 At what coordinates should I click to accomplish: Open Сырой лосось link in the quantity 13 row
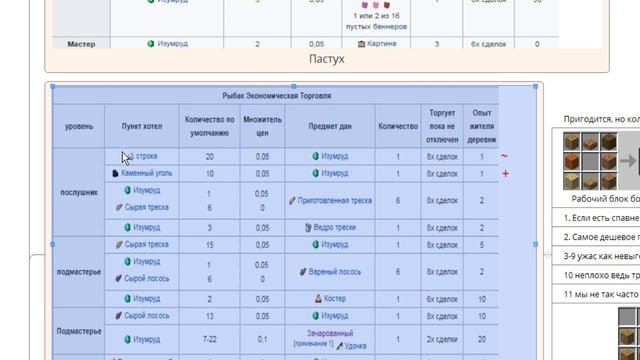coord(147,316)
